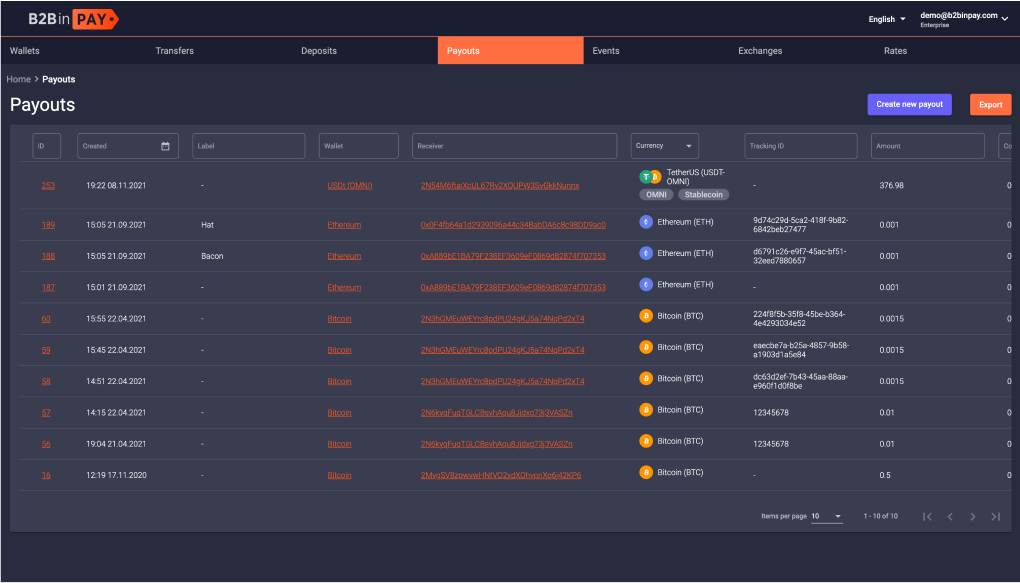Image resolution: width=1020 pixels, height=583 pixels.
Task: Click the Bitcoin coin icon in row 56
Action: coord(646,441)
